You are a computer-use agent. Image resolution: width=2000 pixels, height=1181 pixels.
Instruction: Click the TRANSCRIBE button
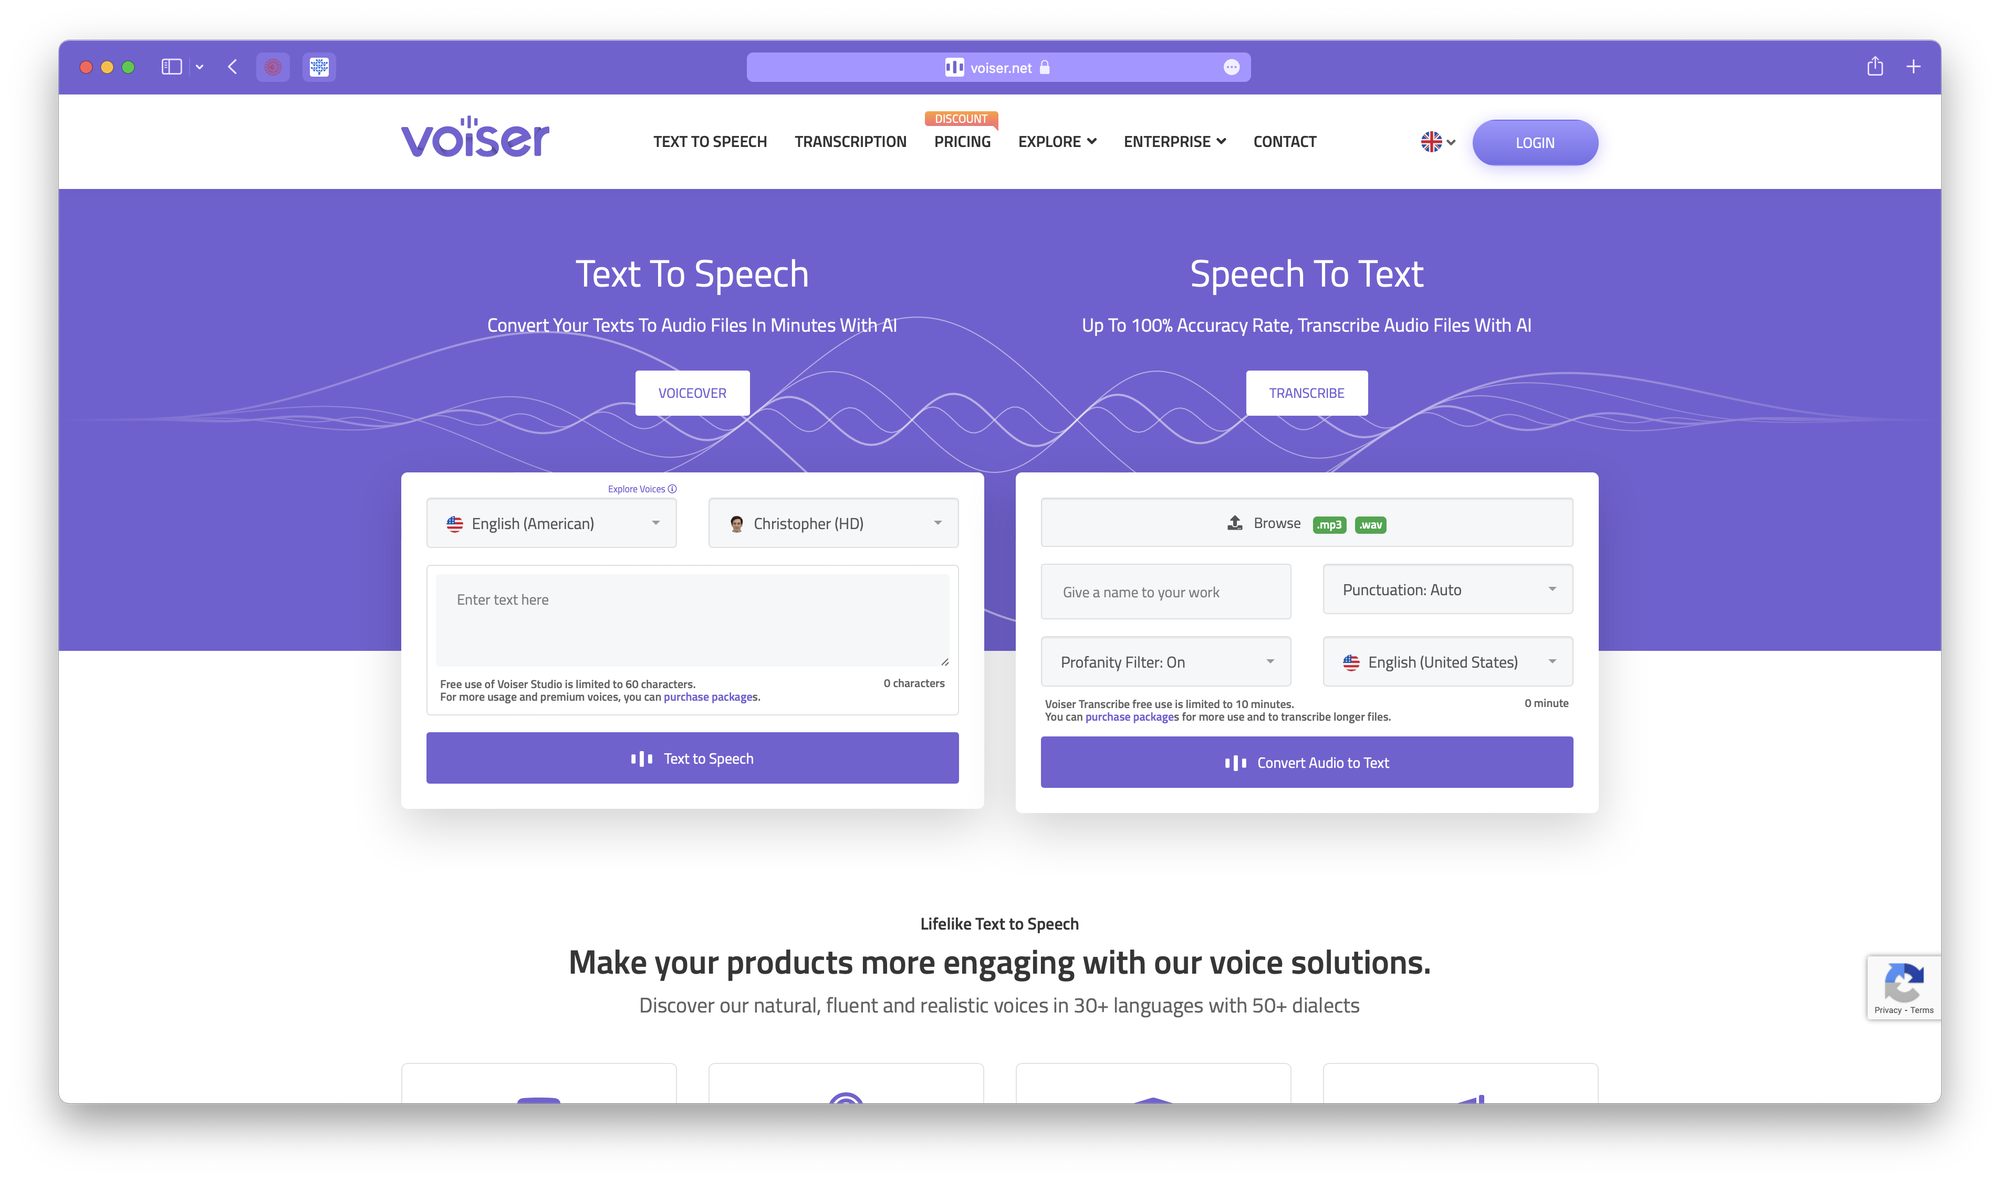click(1306, 392)
